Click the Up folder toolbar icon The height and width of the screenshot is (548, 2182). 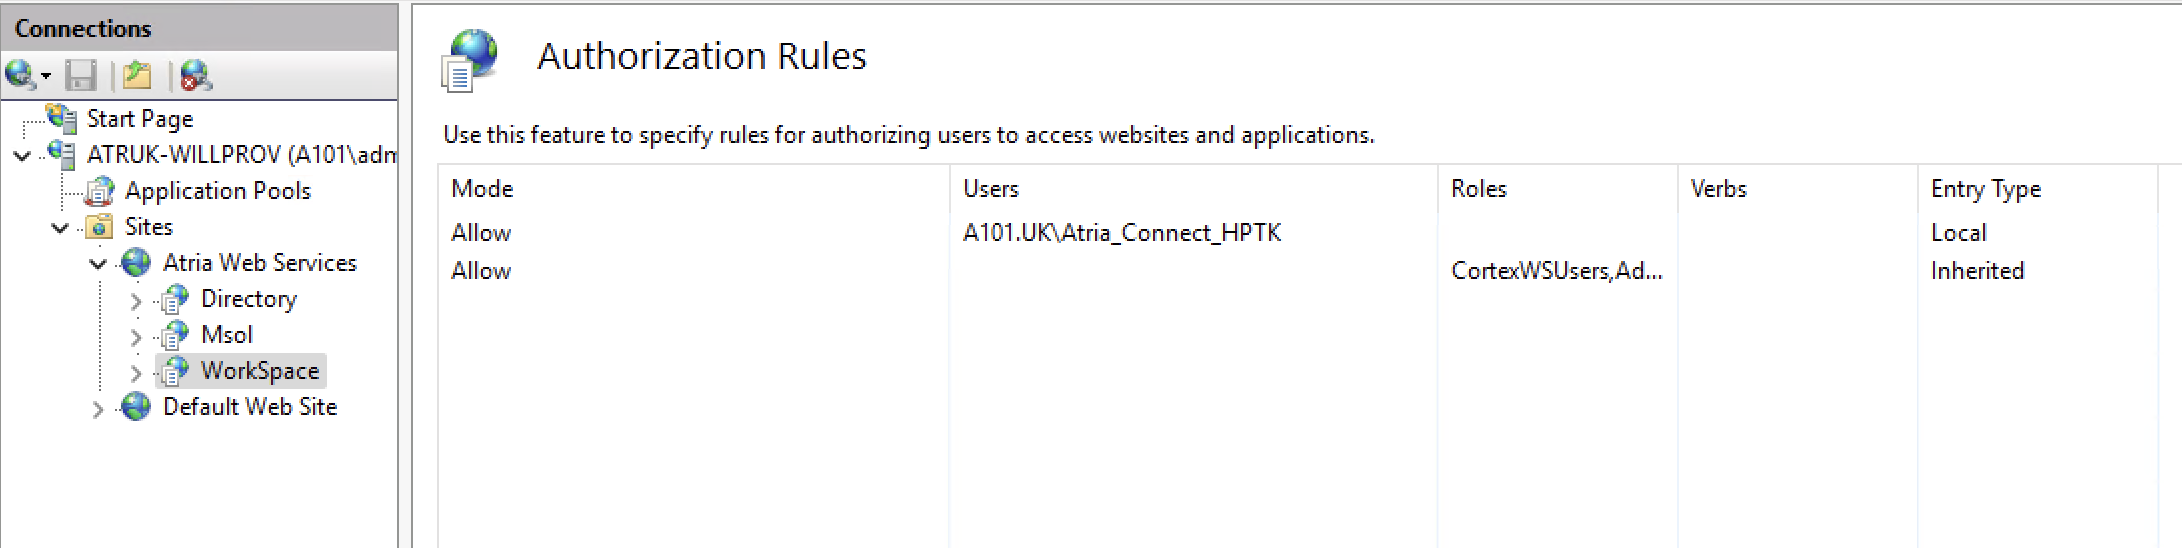(137, 75)
